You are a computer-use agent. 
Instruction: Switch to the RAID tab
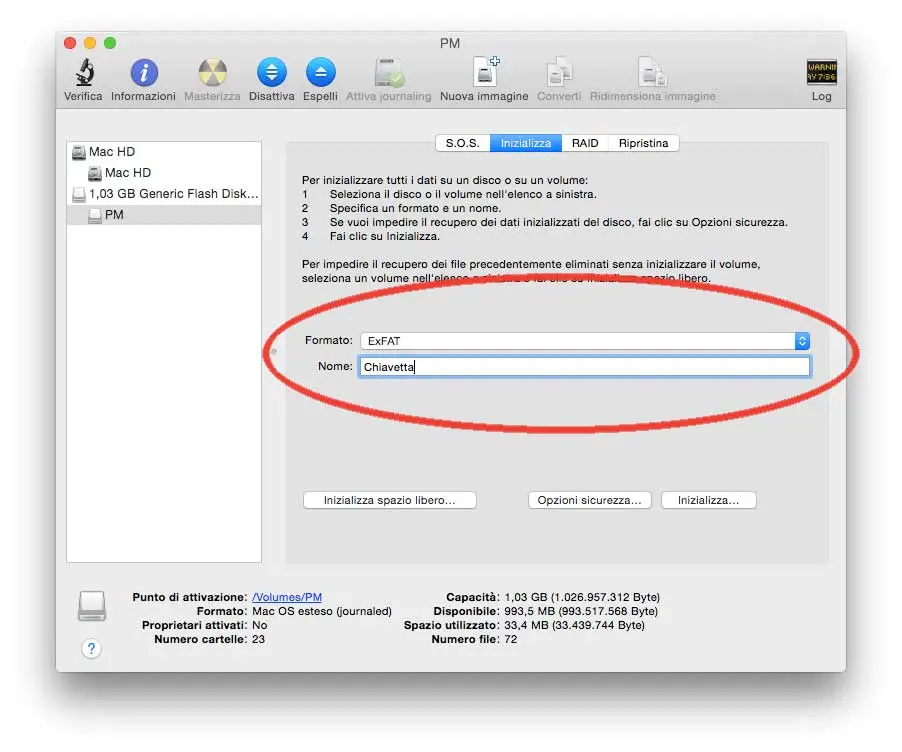click(x=585, y=143)
